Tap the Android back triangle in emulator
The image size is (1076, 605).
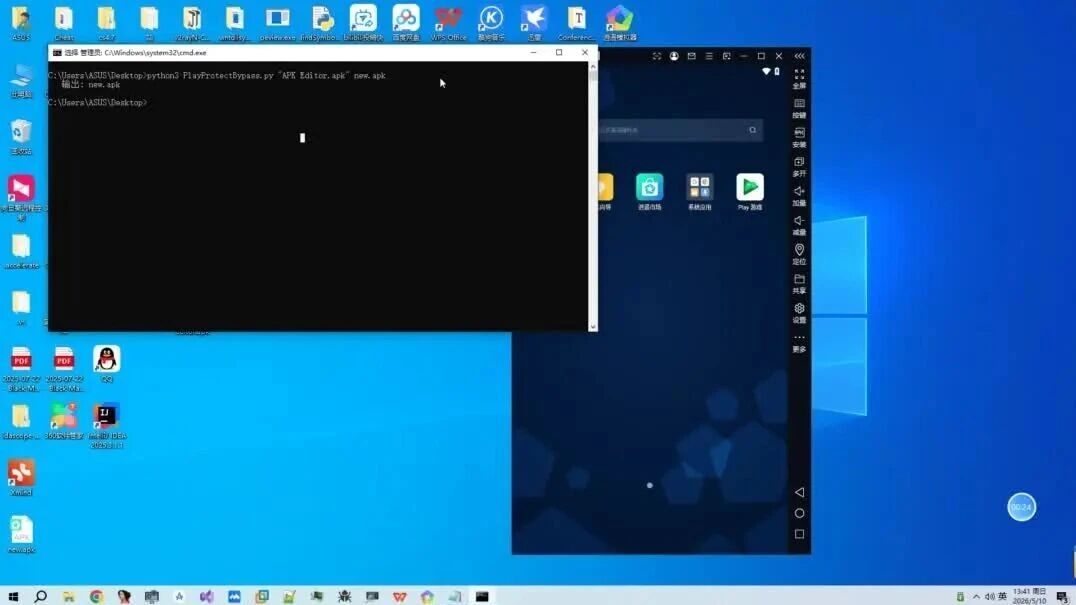coord(799,493)
